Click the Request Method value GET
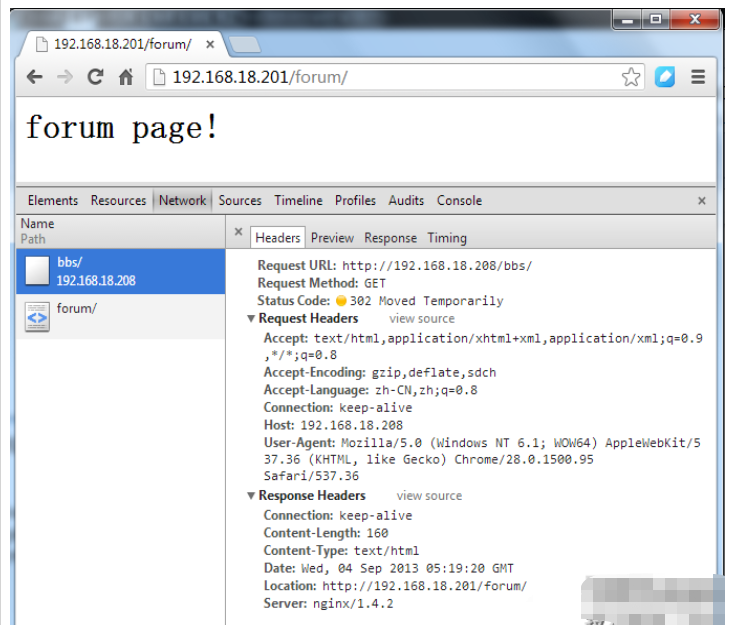 [x=375, y=283]
